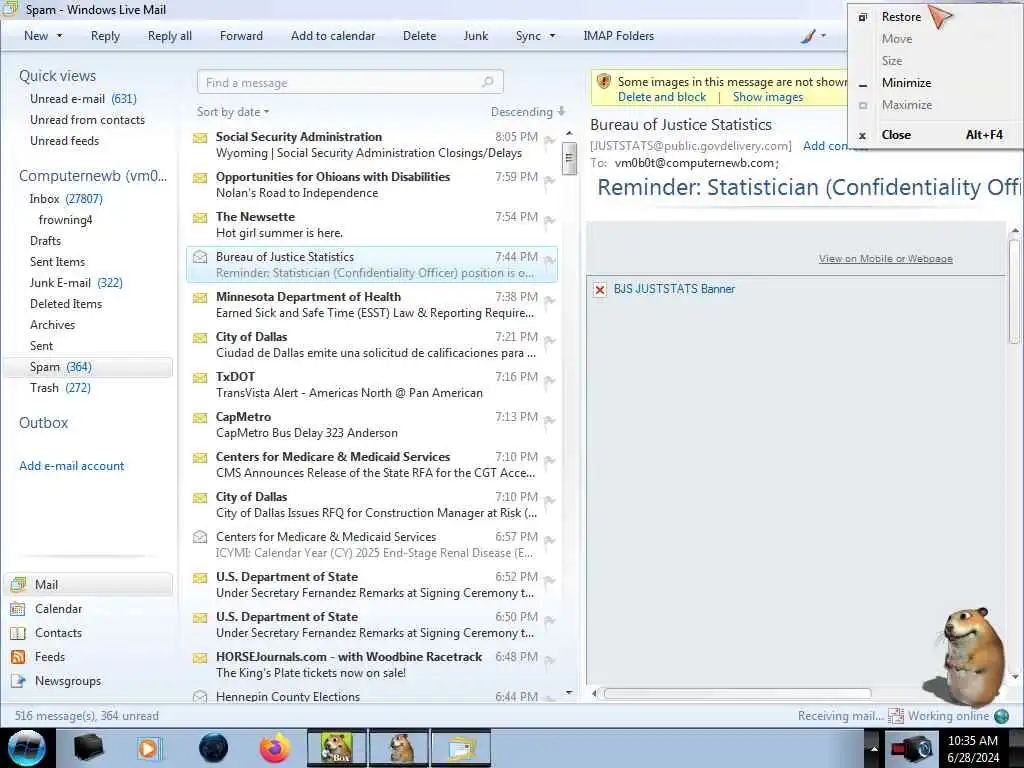Open the Sync dropdown arrow

point(552,36)
